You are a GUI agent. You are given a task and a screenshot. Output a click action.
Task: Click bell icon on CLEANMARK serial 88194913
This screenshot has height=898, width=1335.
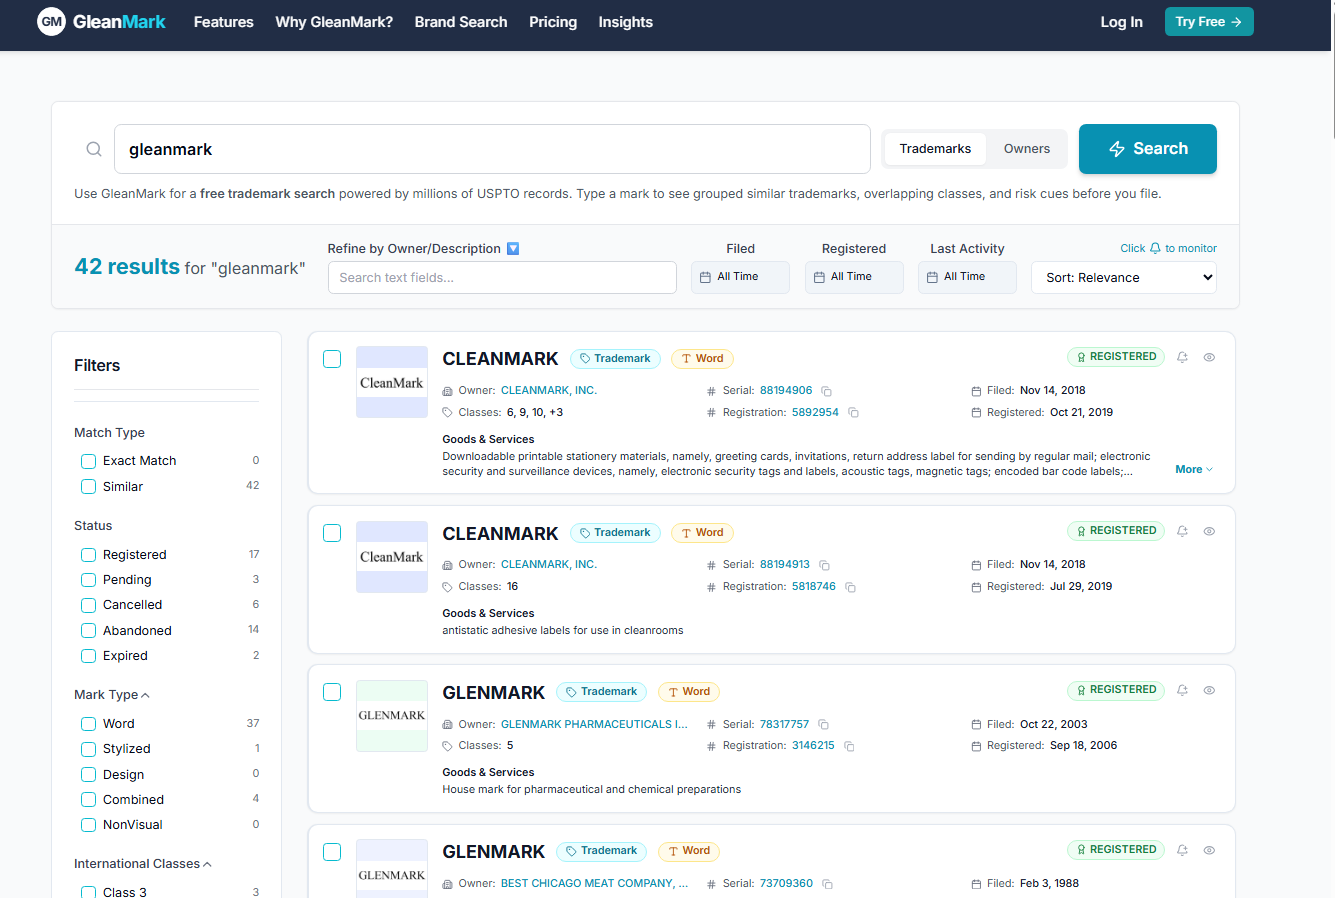1182,531
